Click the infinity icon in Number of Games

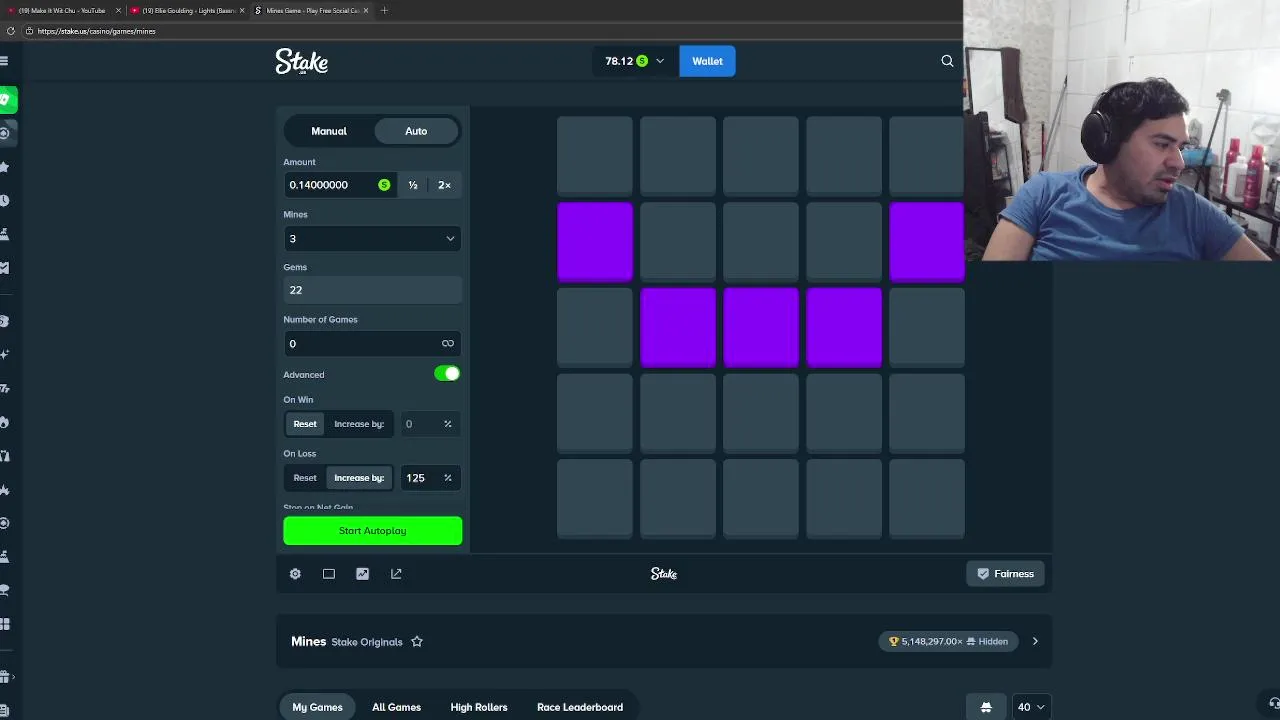click(448, 343)
